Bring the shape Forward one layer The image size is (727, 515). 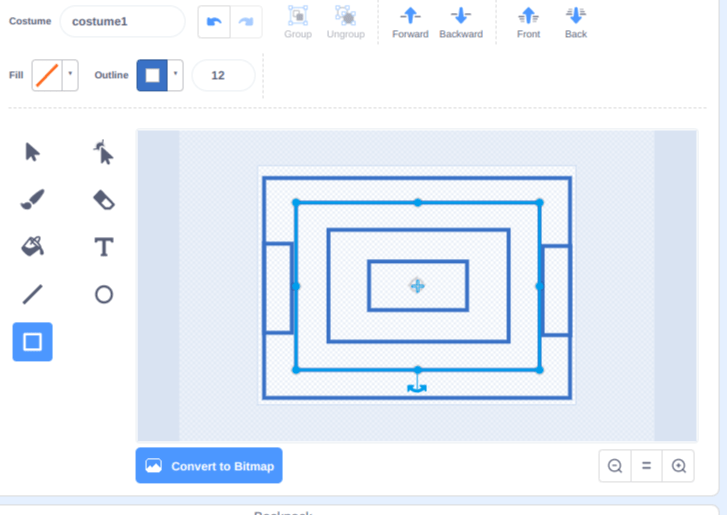point(410,22)
